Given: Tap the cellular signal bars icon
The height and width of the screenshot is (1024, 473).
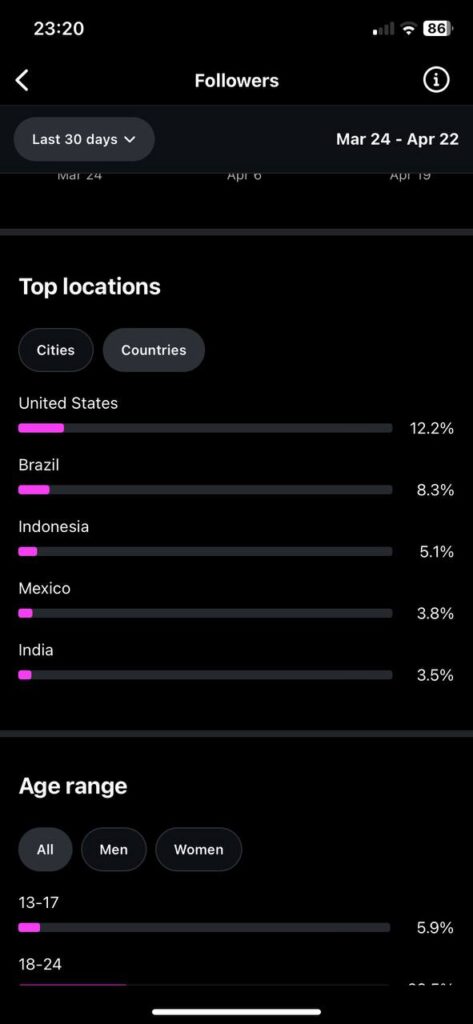Looking at the screenshot, I should (383, 29).
